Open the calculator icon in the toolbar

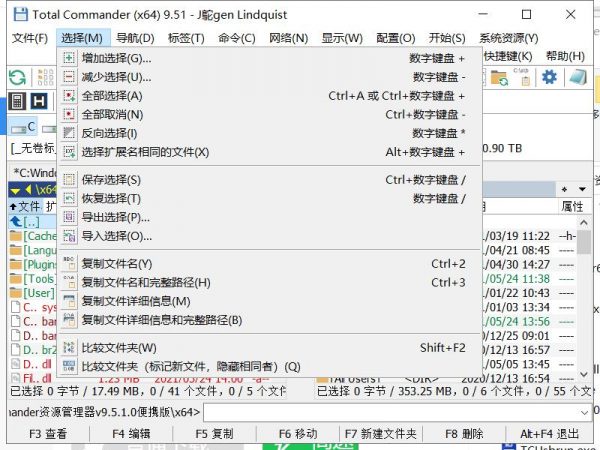[17, 101]
